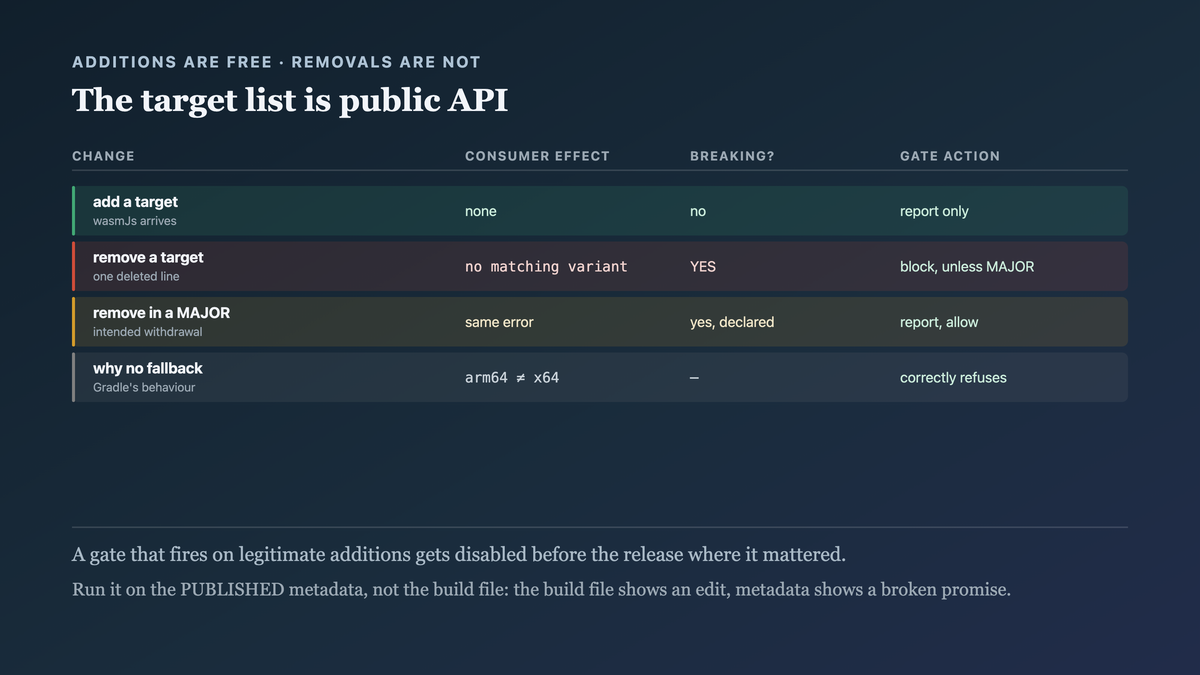This screenshot has height=675, width=1200.
Task: Click the slide title 'The target list is public API'
Action: tap(290, 100)
